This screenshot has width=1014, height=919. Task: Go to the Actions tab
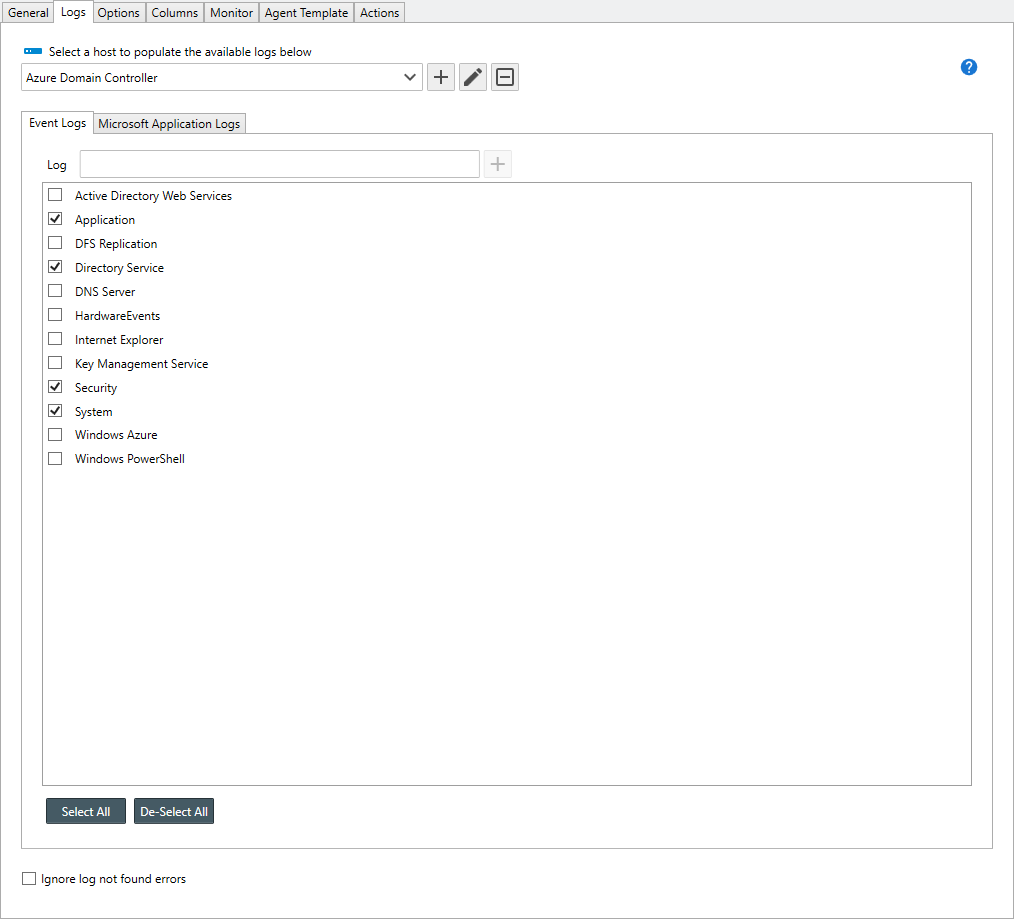[379, 13]
